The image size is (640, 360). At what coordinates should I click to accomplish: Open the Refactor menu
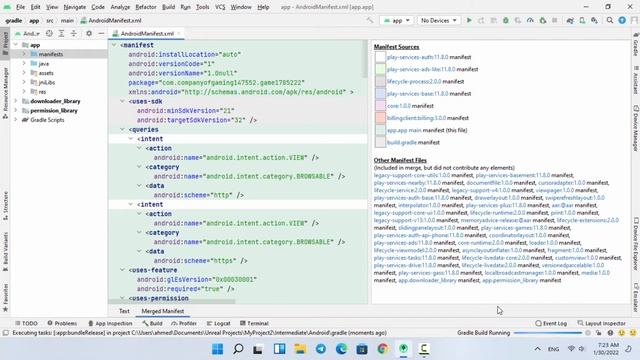click(146, 7)
